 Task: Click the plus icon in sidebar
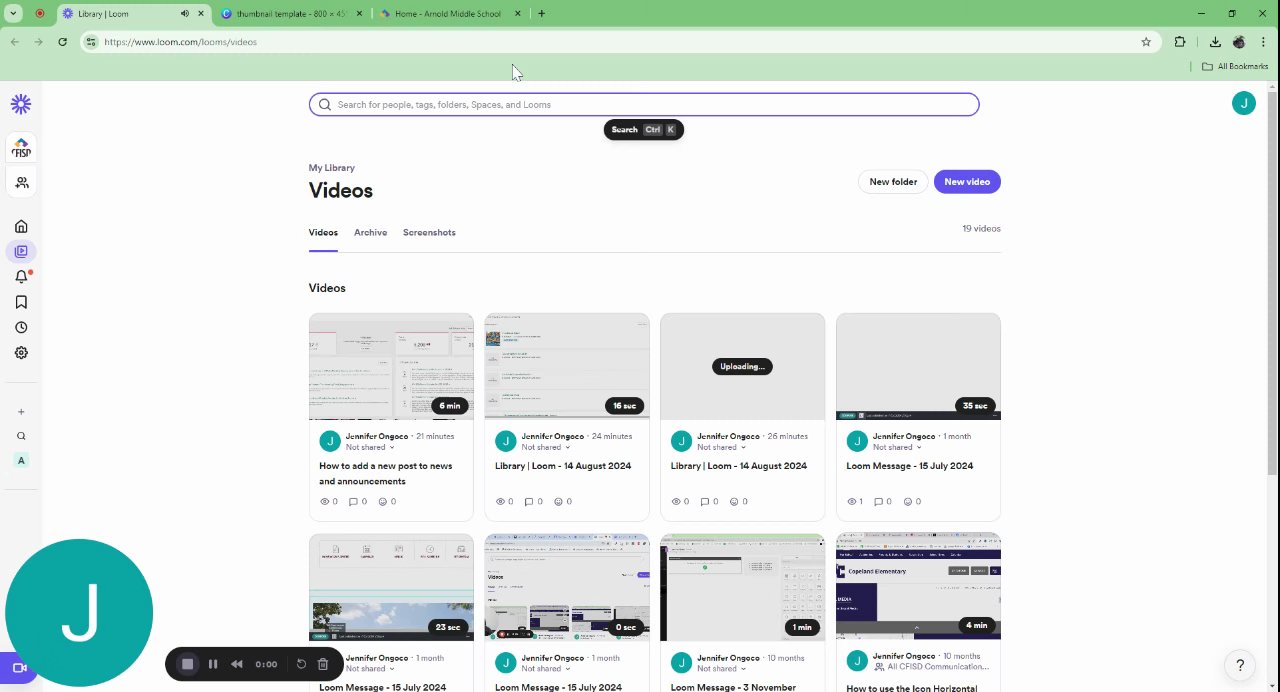tap(21, 412)
